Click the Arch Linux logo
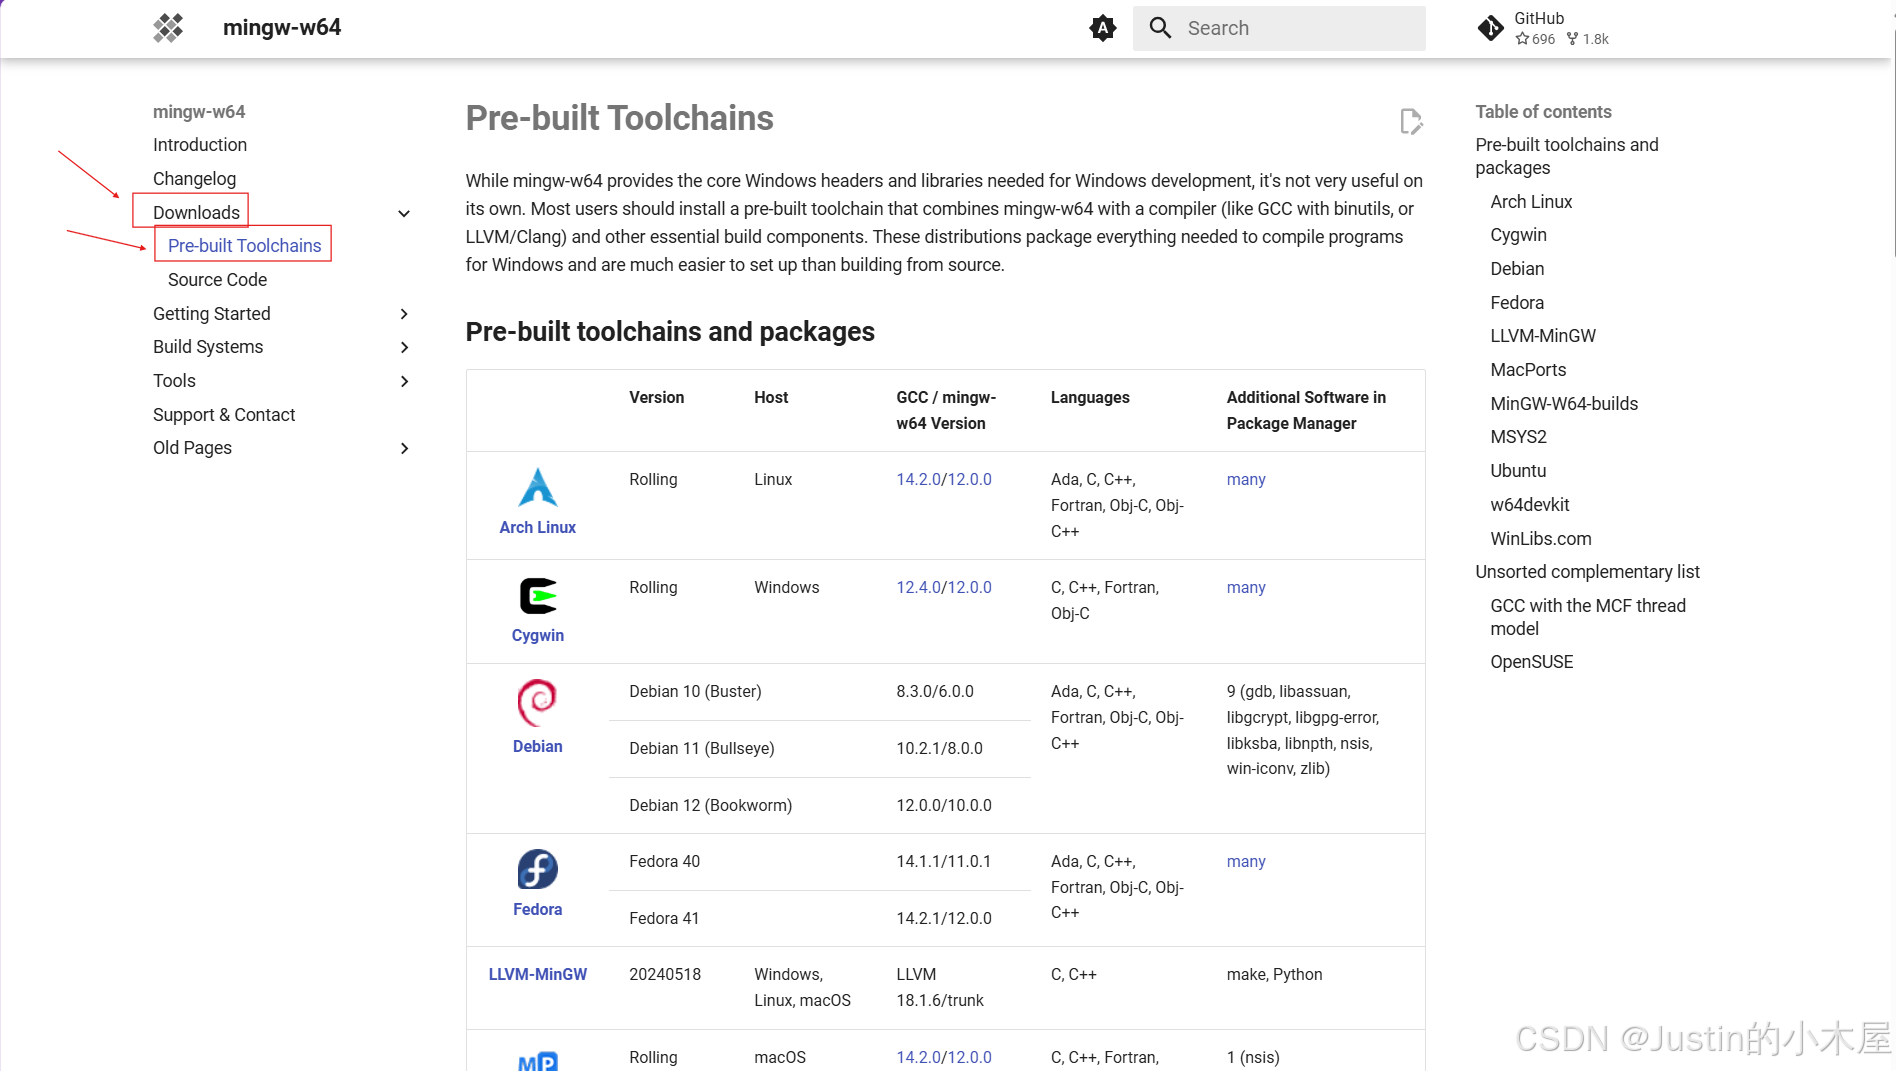 point(538,487)
